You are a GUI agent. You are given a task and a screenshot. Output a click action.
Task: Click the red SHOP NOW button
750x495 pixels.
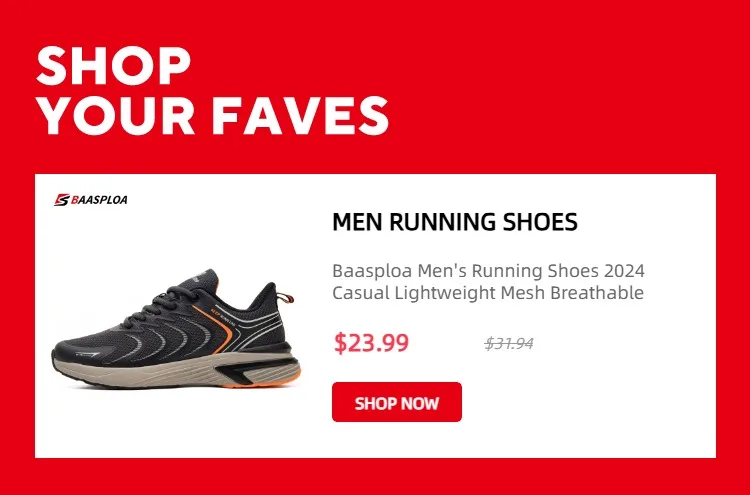(397, 402)
